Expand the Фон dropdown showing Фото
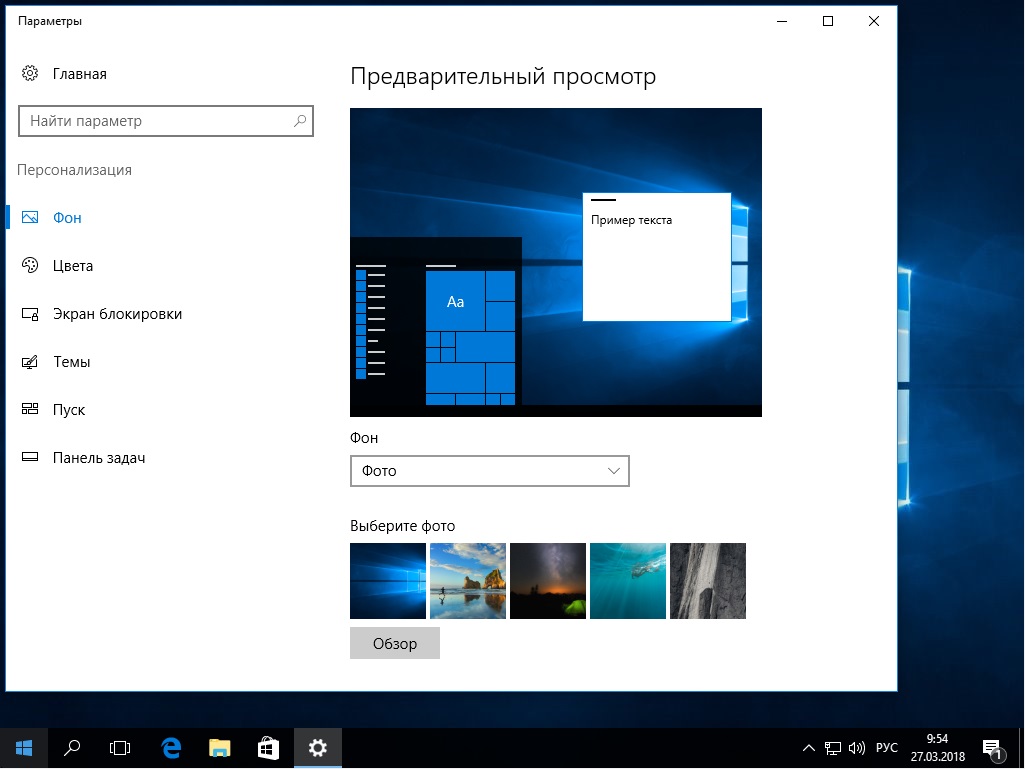 click(x=489, y=471)
